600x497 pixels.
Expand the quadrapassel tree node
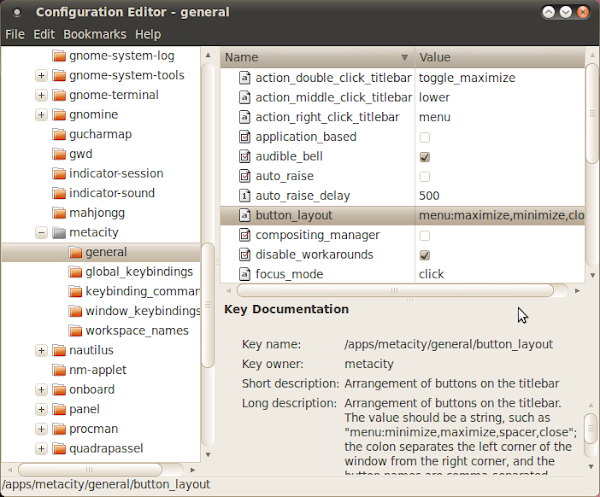[41, 449]
